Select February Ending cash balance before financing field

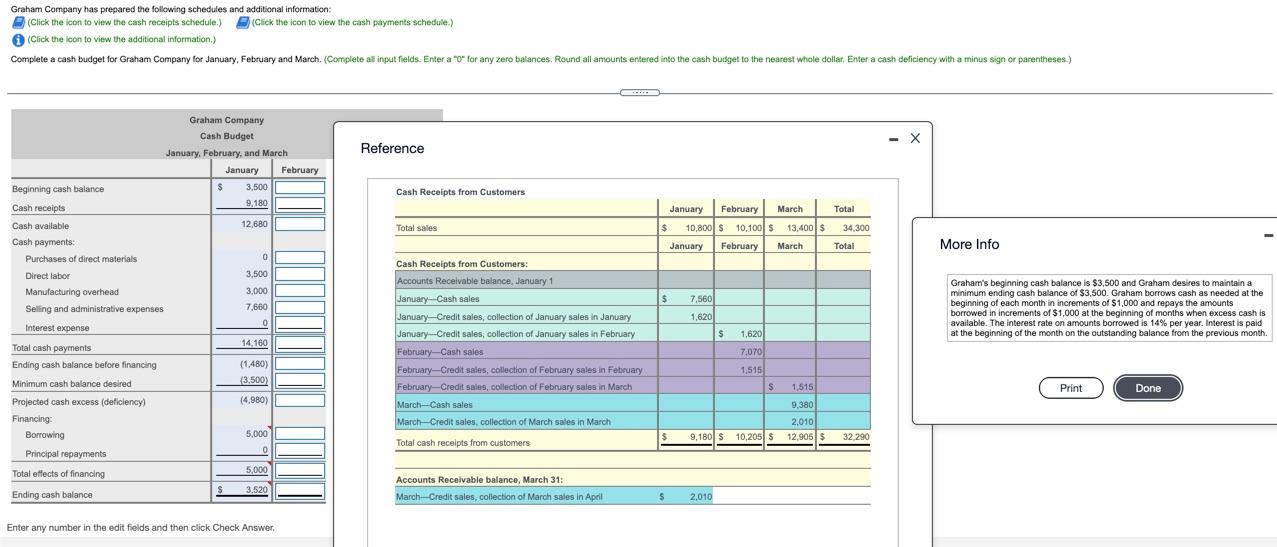301,364
